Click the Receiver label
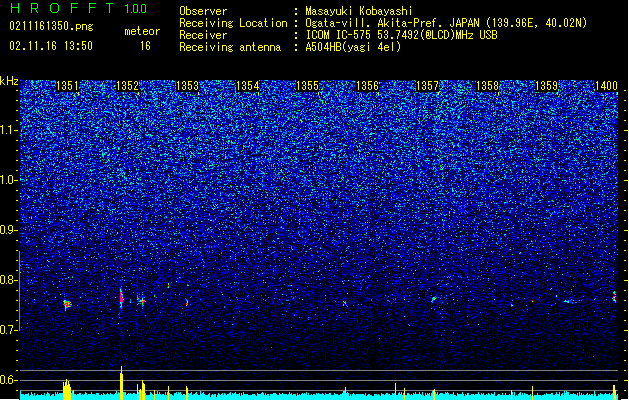 tap(203, 35)
